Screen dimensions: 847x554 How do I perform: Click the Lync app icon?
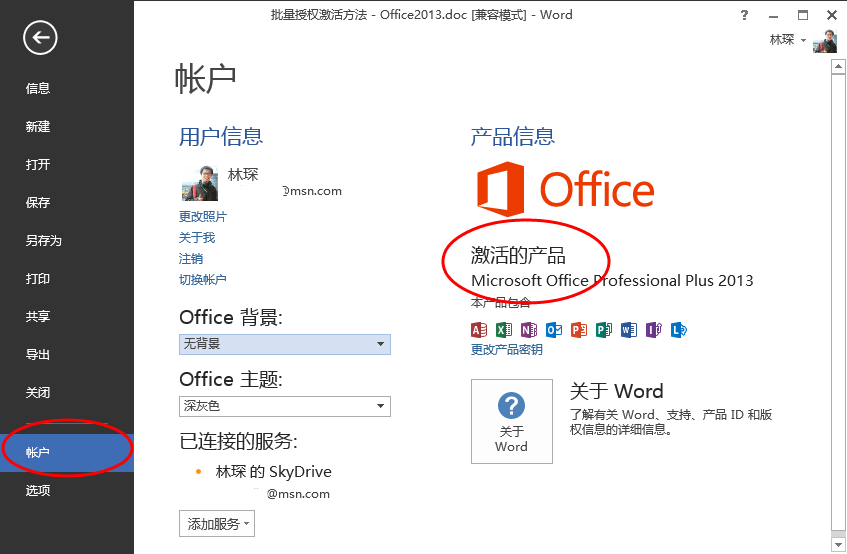coord(678,329)
